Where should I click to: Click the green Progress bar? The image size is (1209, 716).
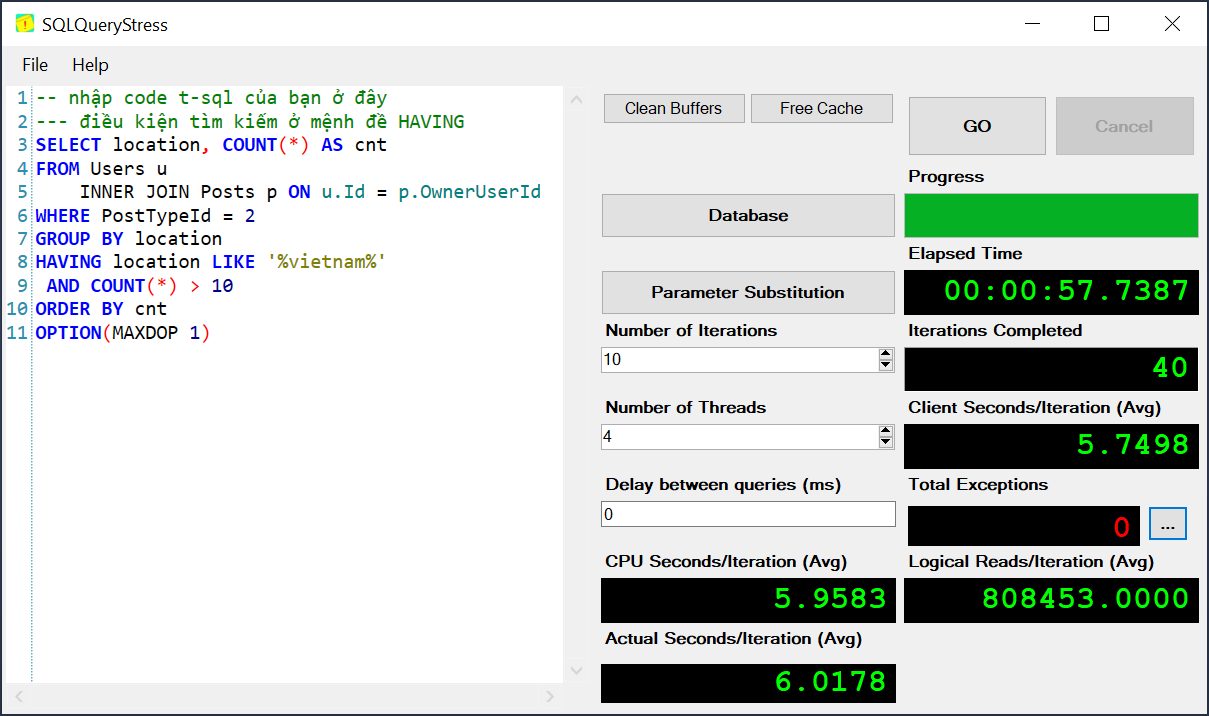[x=1051, y=215]
